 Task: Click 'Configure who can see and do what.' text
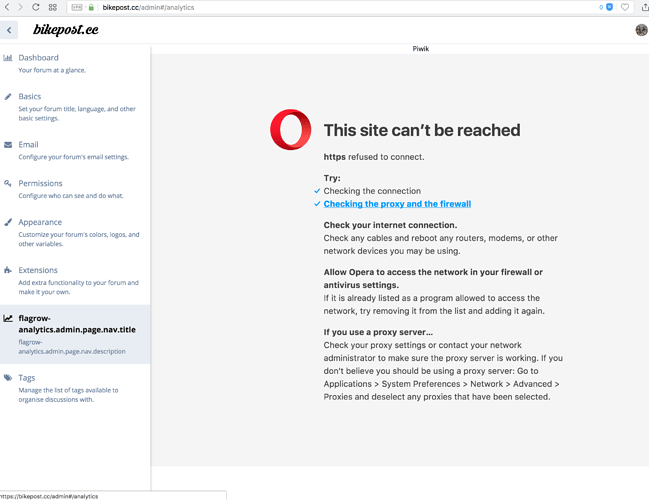click(x=71, y=195)
